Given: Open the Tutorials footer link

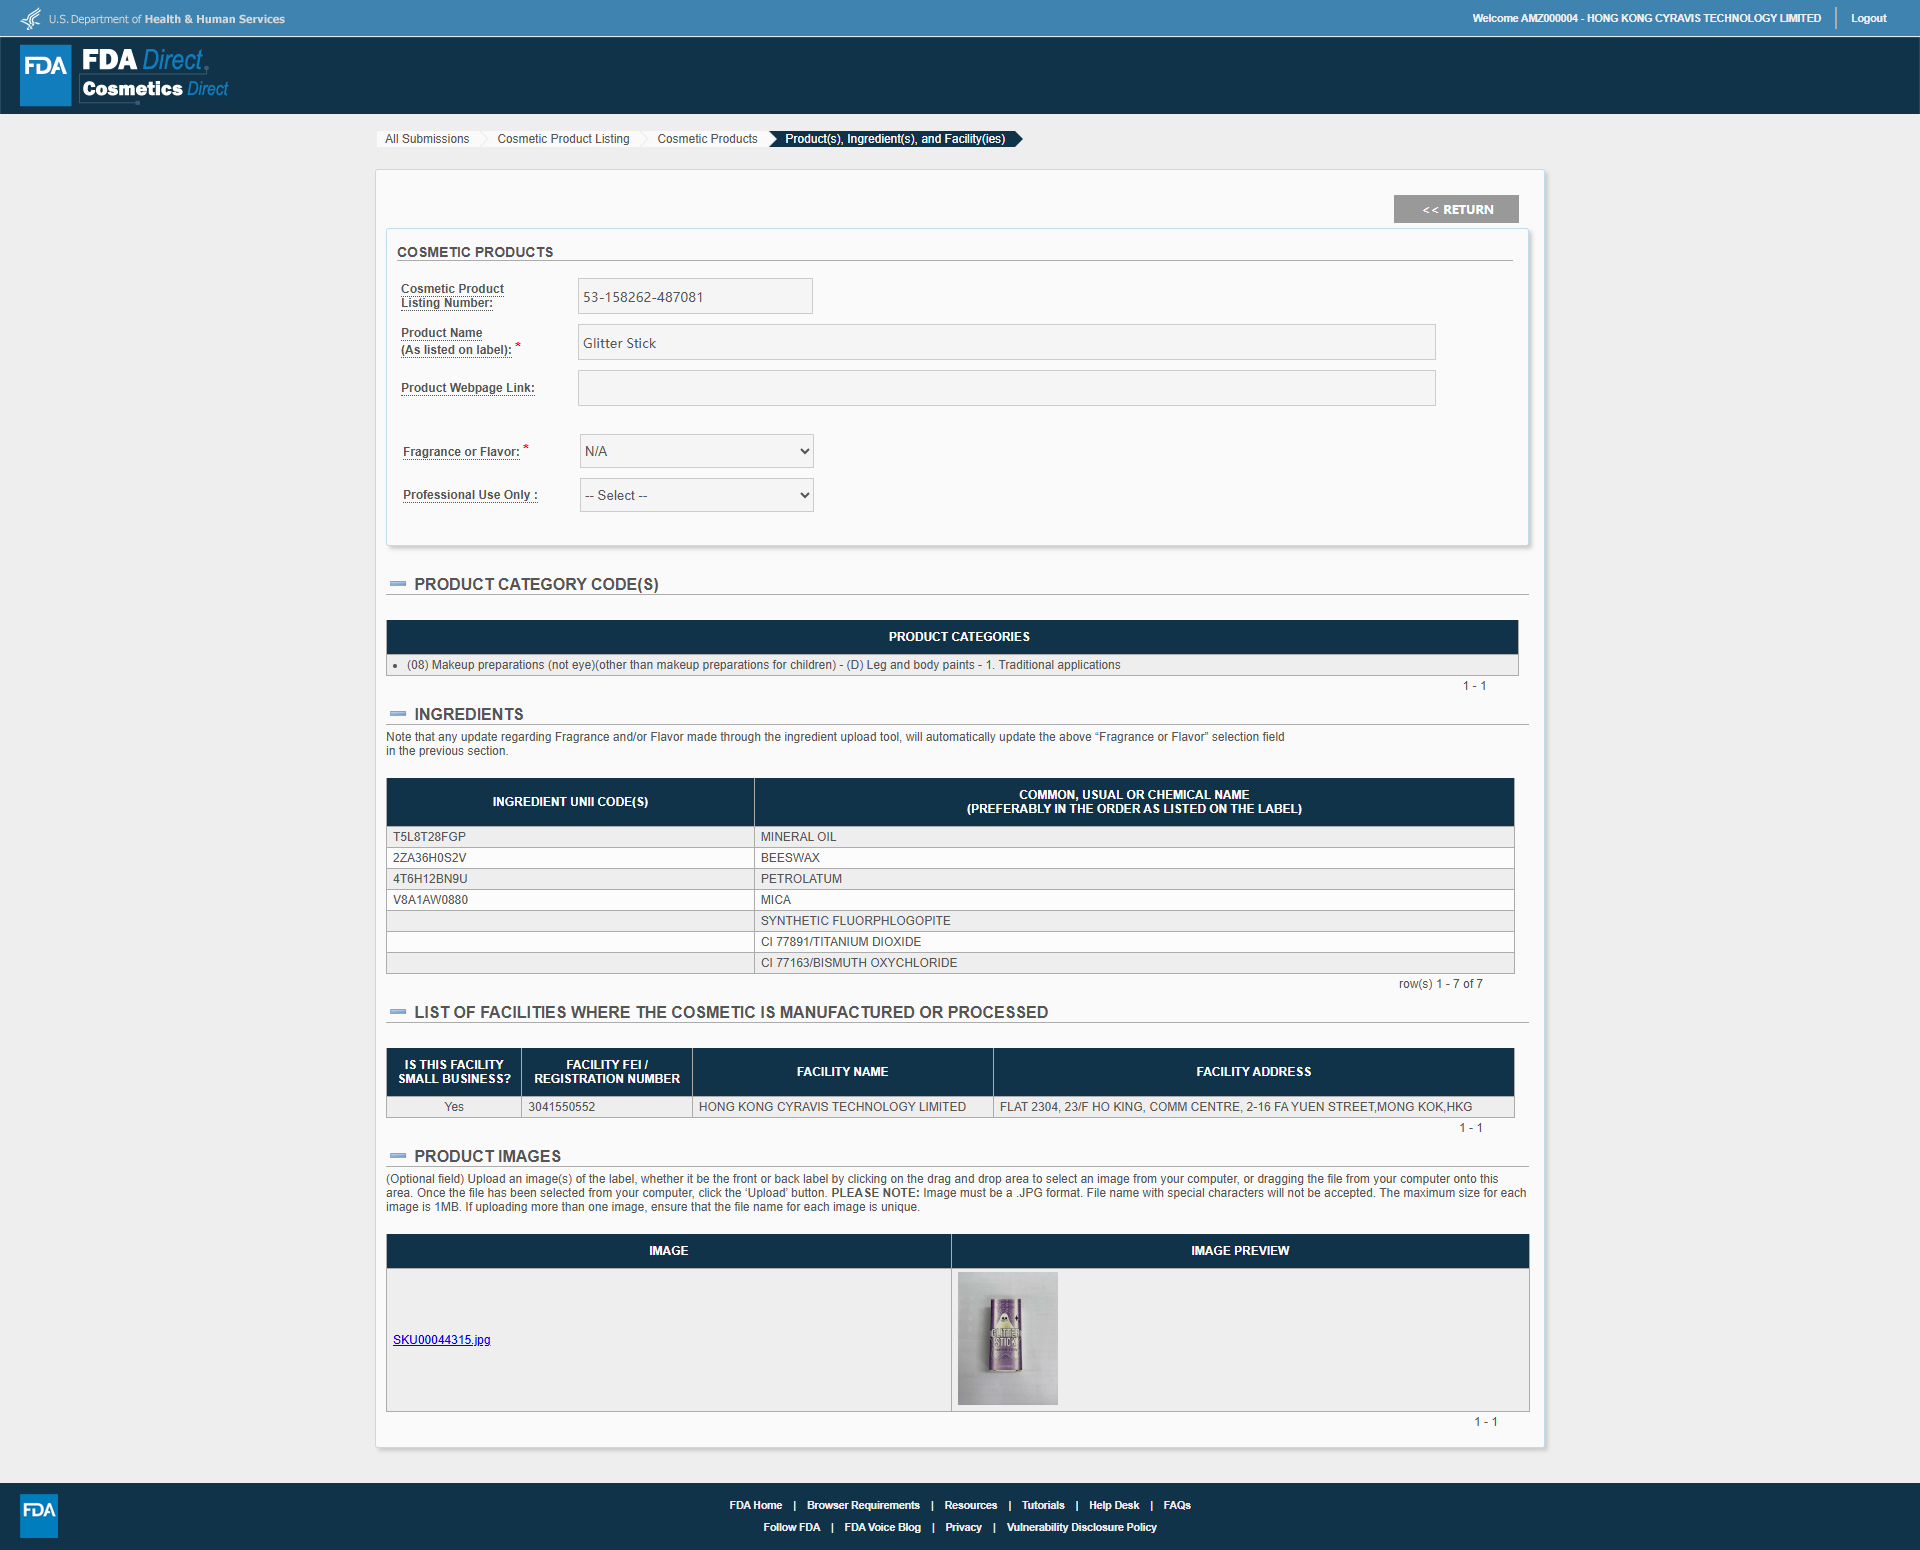Looking at the screenshot, I should click(1043, 1505).
